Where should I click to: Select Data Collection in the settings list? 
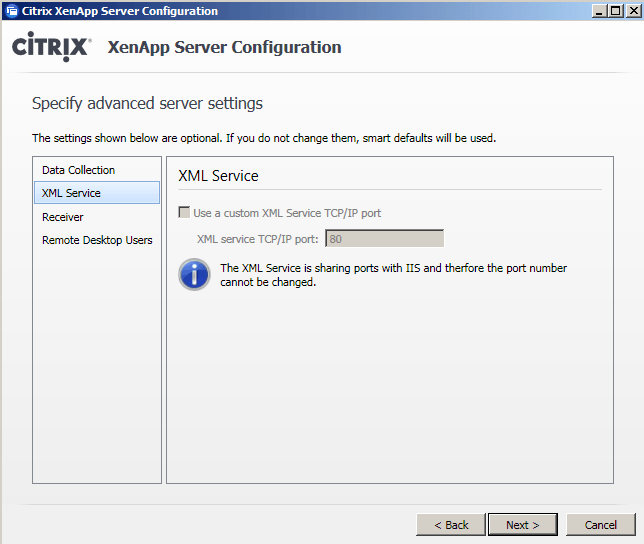tap(78, 170)
